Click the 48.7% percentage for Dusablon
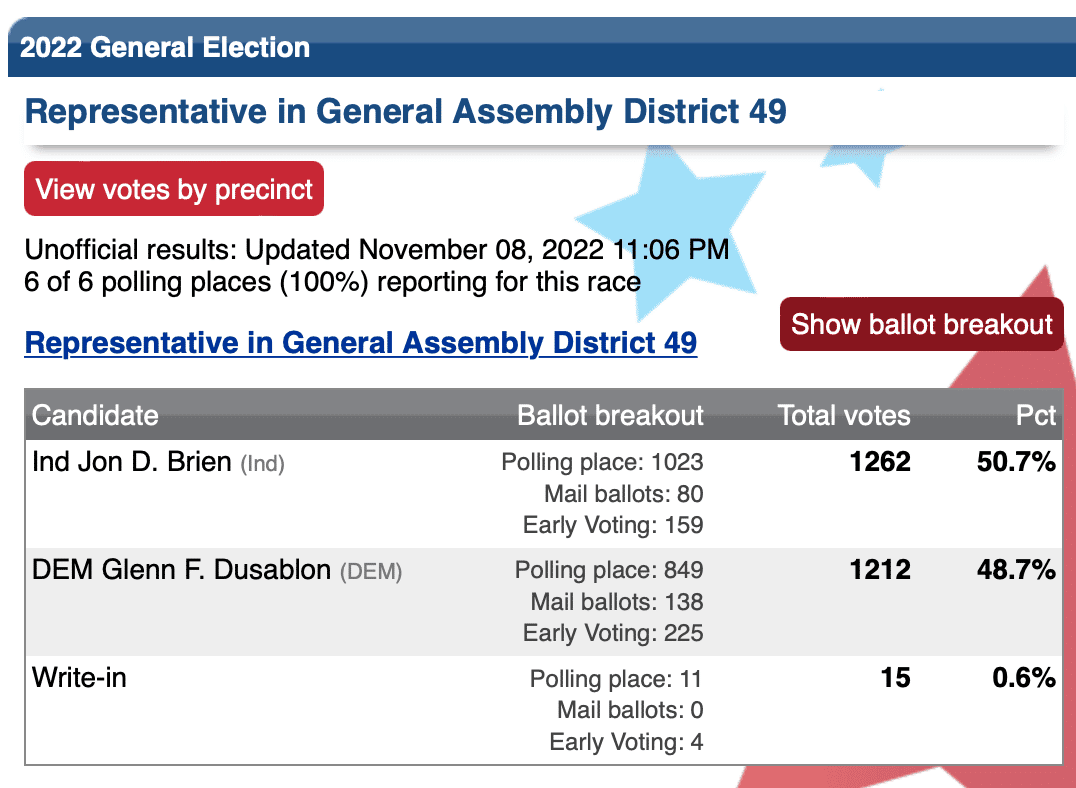Image resolution: width=1076 pixels, height=788 pixels. [1016, 570]
